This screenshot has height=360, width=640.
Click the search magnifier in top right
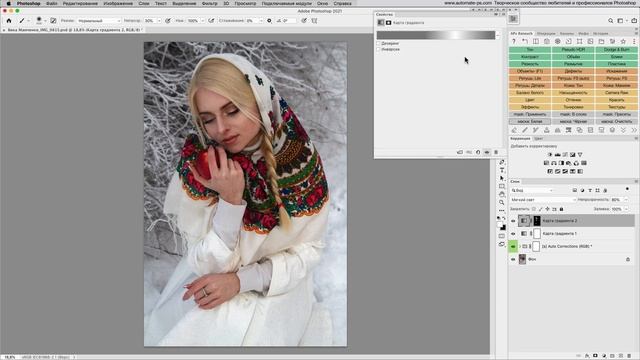[611, 20]
